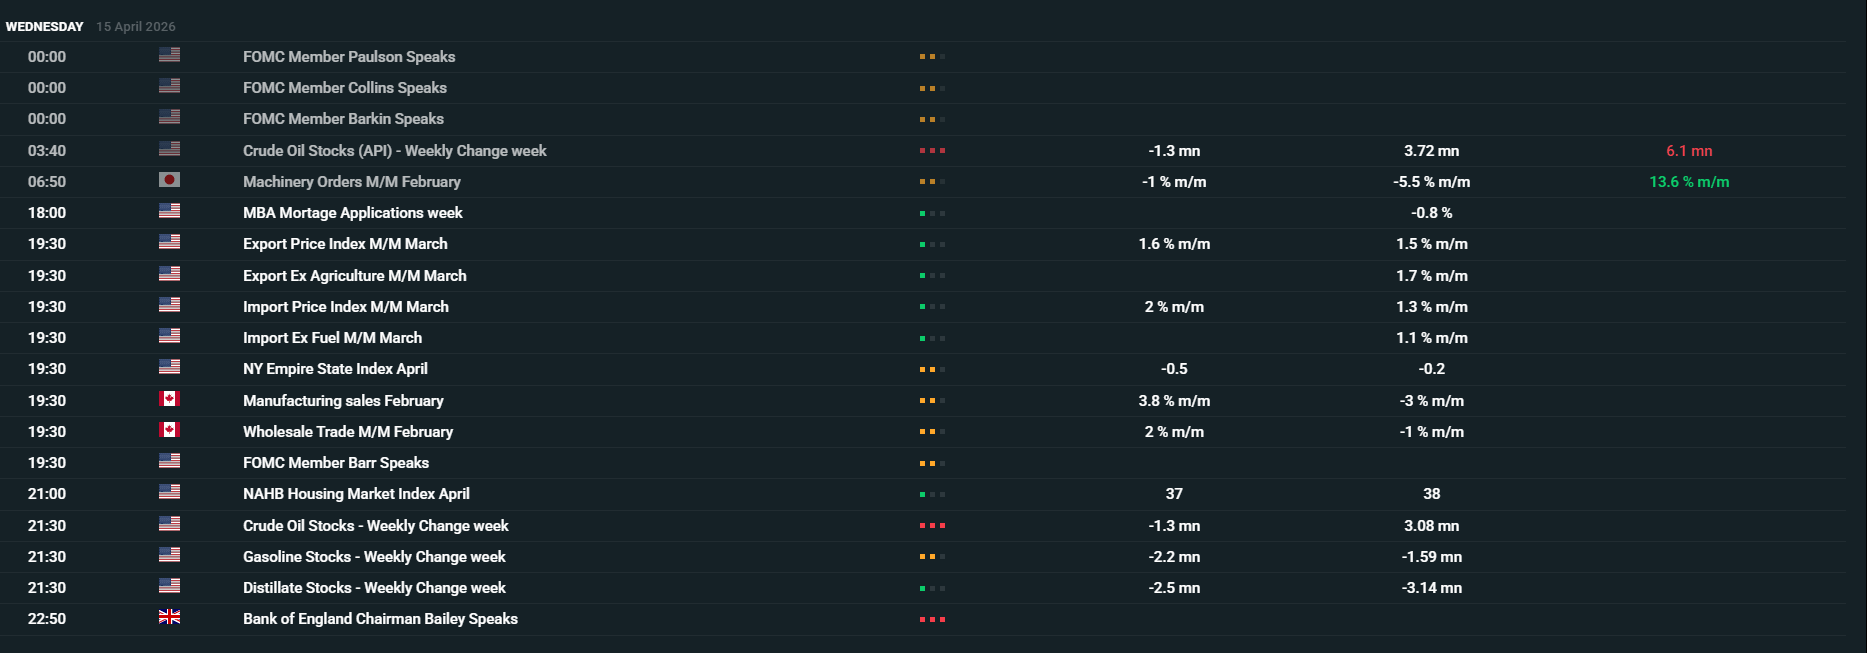This screenshot has width=1867, height=653.
Task: Open Machinery Orders M/M February event
Action: click(352, 182)
